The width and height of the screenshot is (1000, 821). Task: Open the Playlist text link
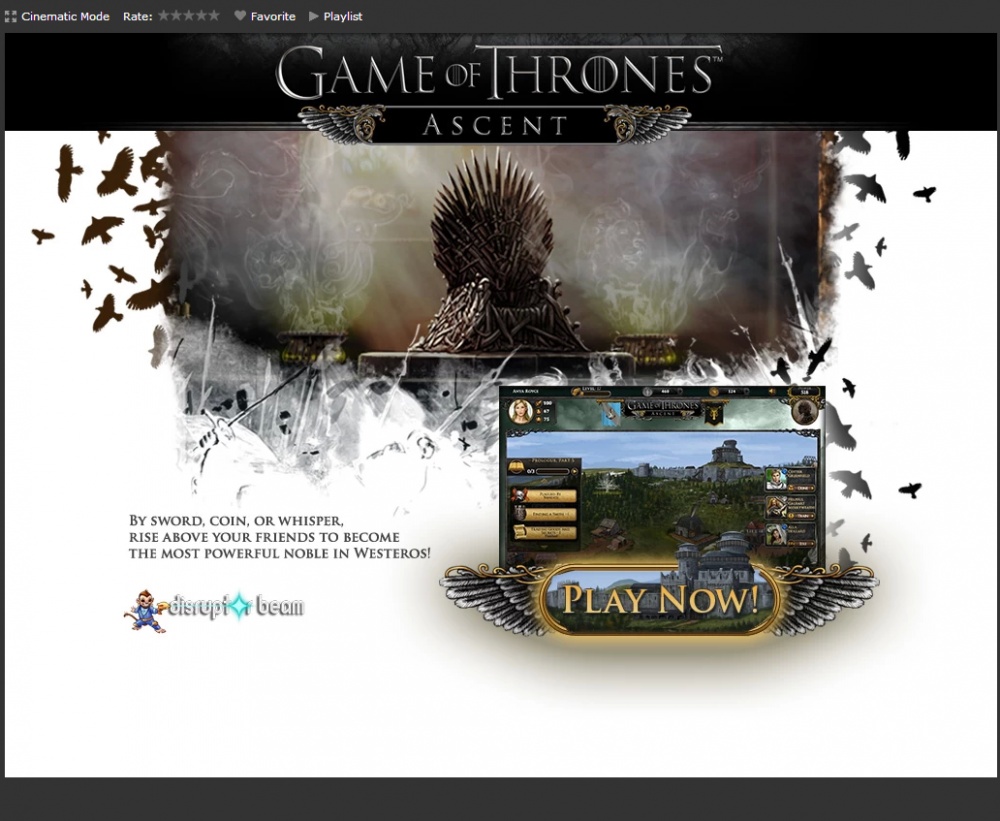(x=342, y=17)
